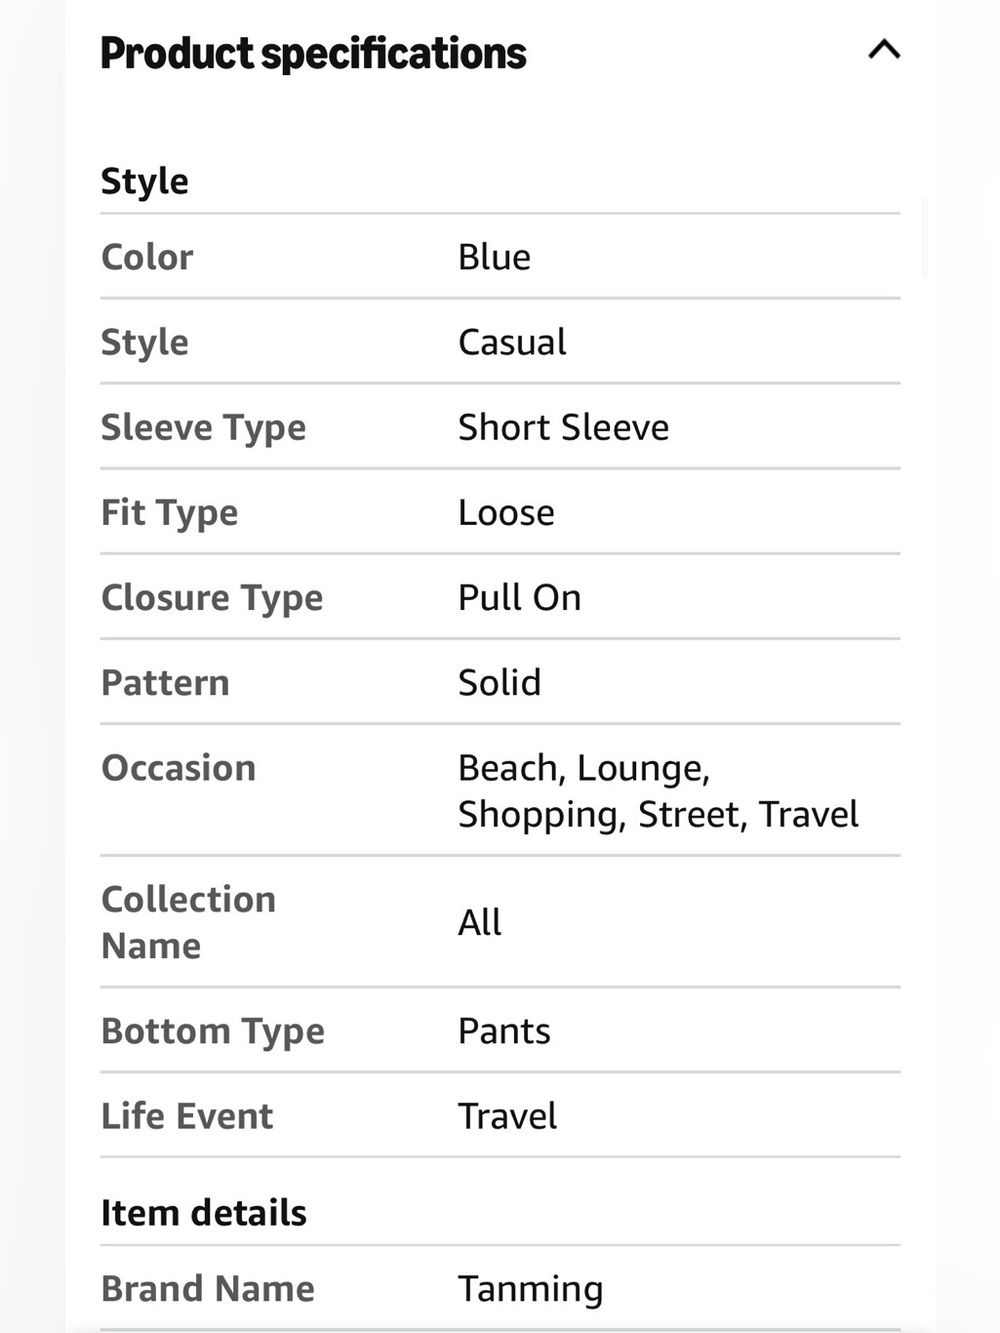Select Beach, Lounge occasion text
Screen dimensions: 1000x1333
point(584,768)
